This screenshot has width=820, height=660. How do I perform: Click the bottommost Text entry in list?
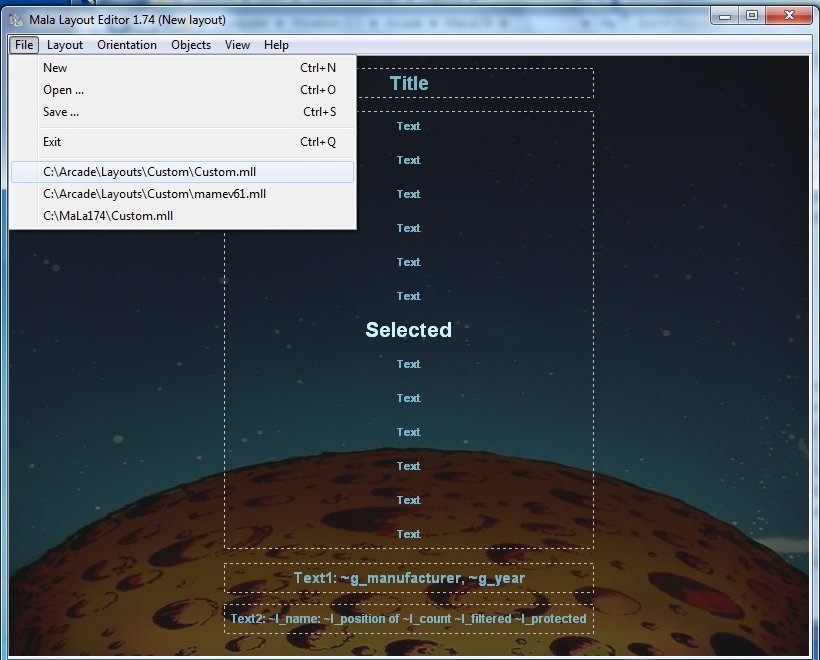[x=408, y=534]
